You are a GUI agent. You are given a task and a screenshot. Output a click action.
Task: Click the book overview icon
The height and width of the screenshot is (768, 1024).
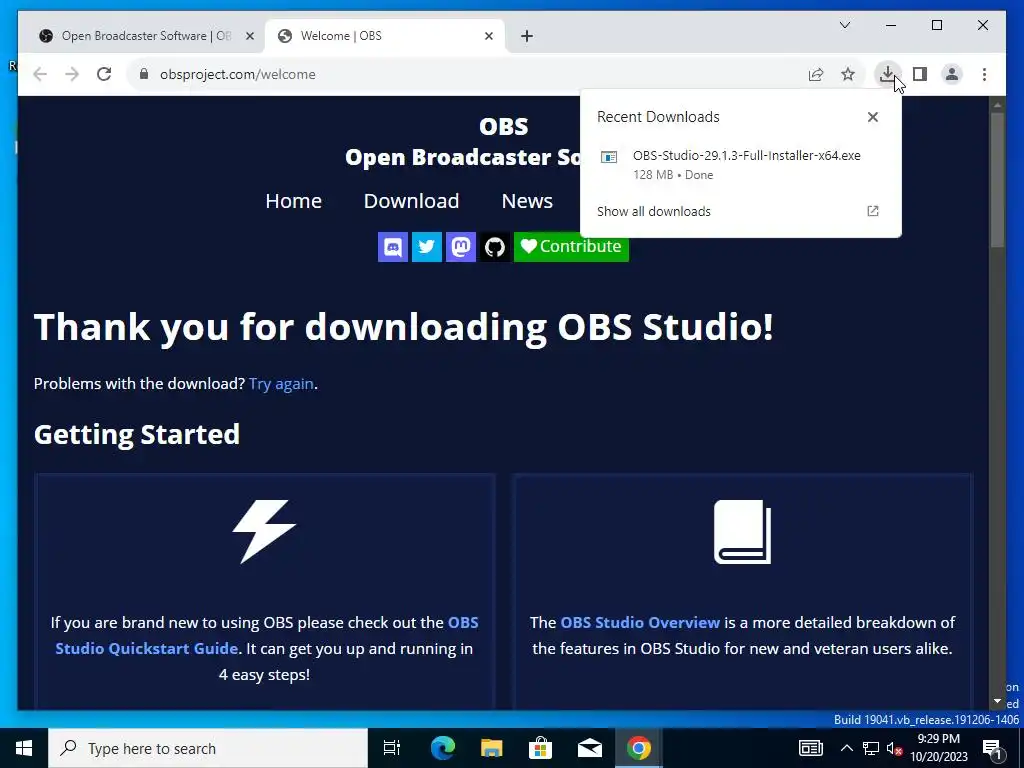point(743,532)
